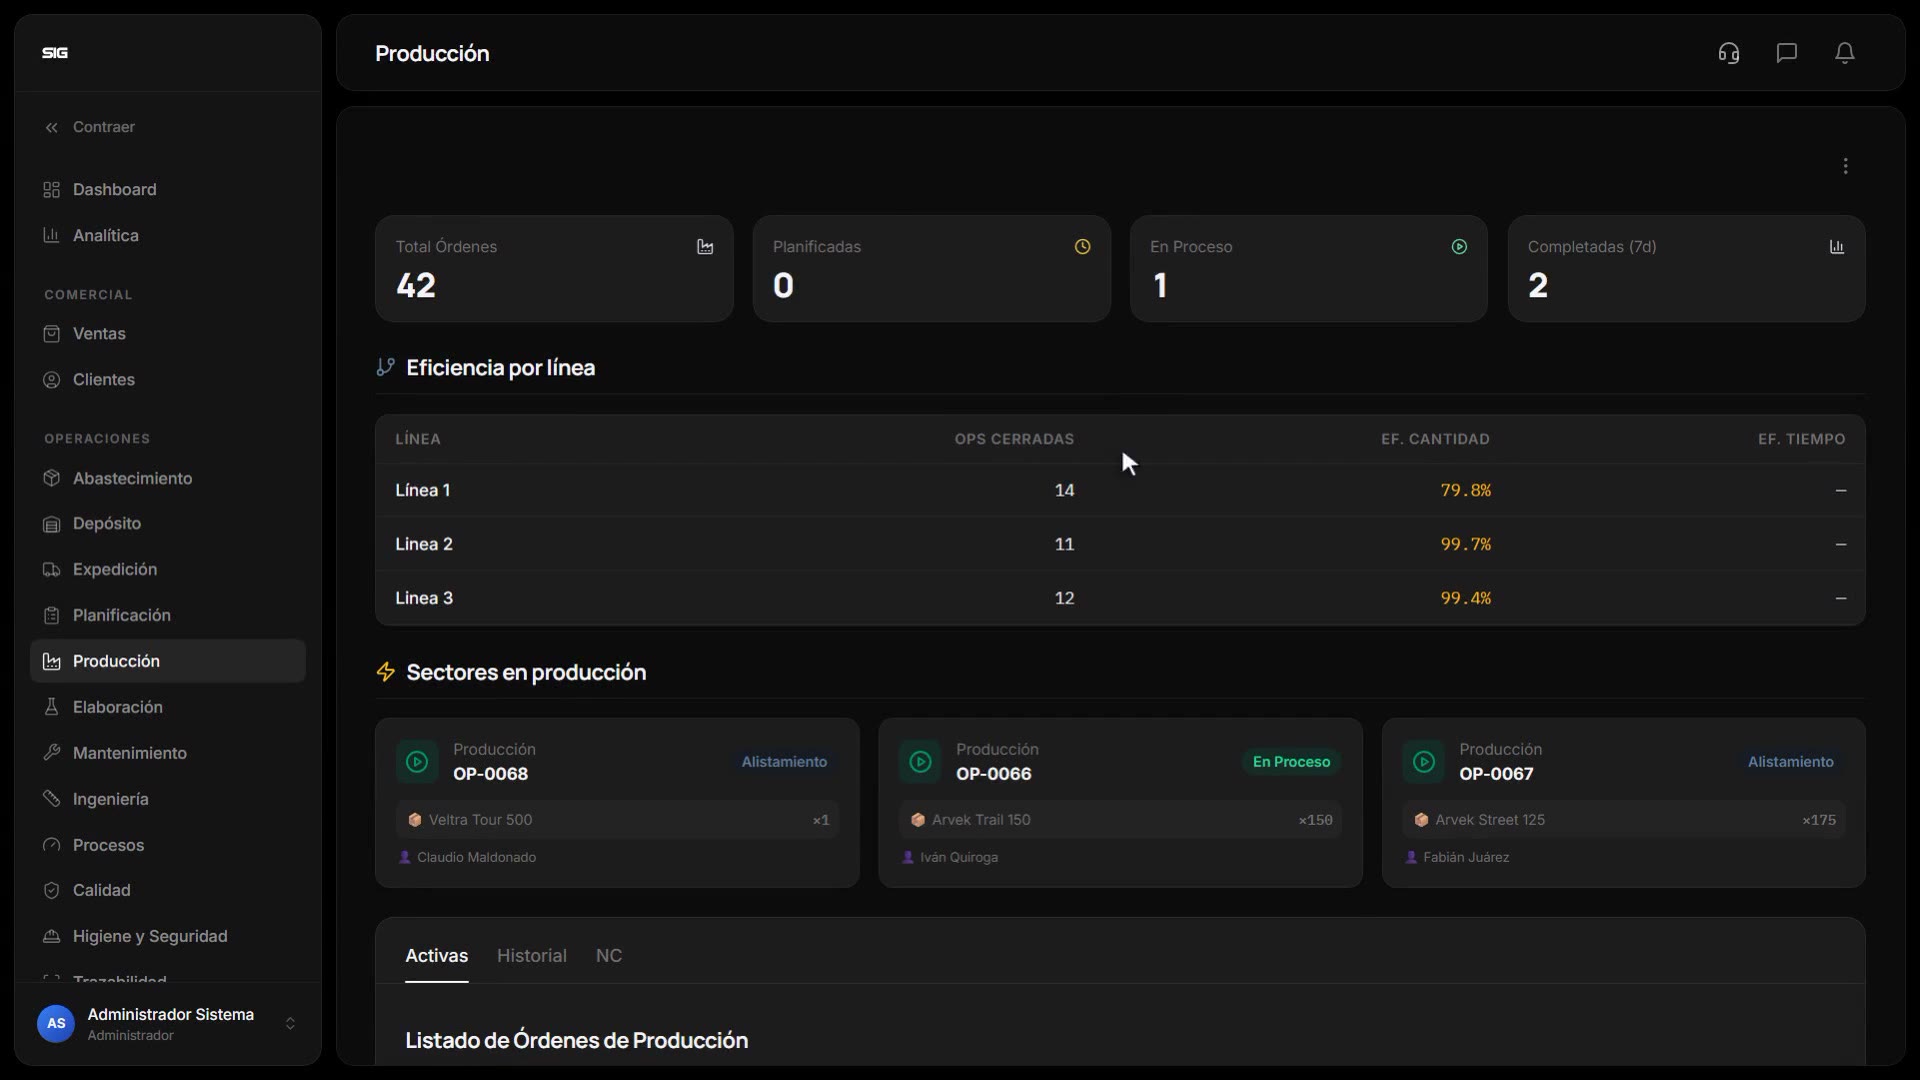The width and height of the screenshot is (1920, 1080).
Task: Click the Planificadas clock icon
Action: point(1082,247)
